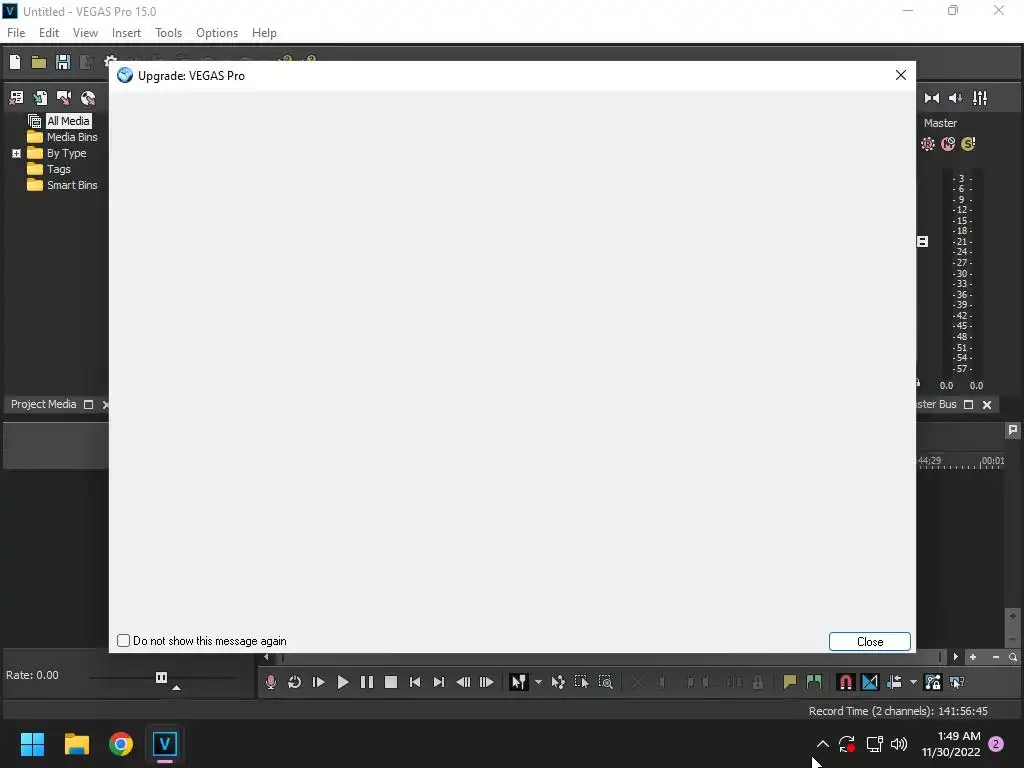Open the Normal Edit tool dropdown arrow
Viewport: 1024px width, 768px height.
538,682
